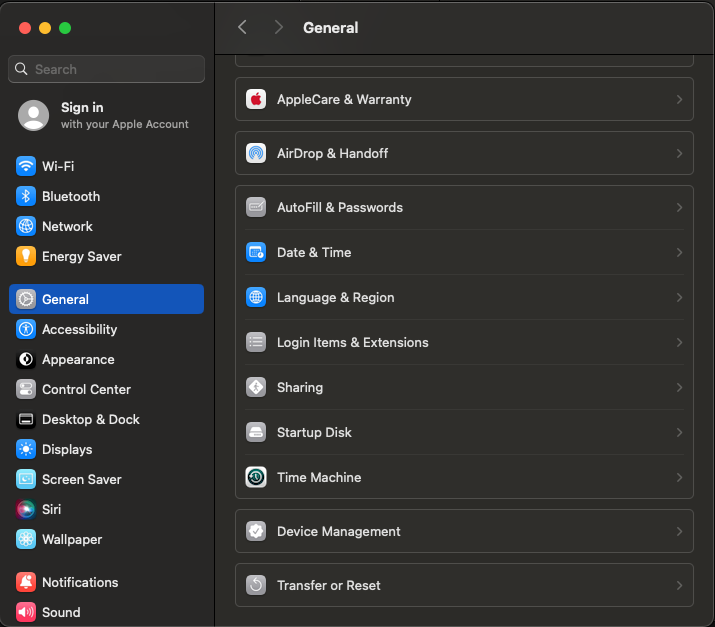Go to Network settings
Viewport: 715px width, 627px height.
coord(106,226)
